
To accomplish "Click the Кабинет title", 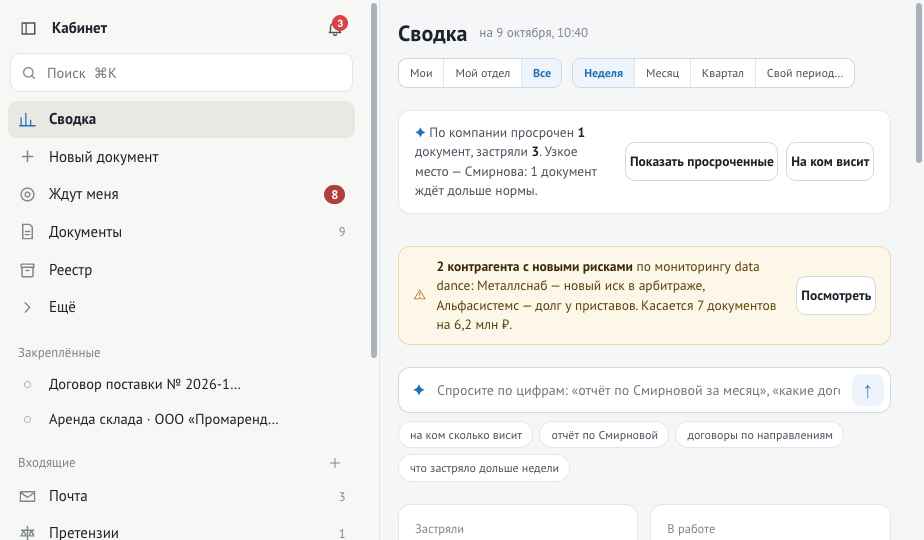I will point(79,28).
